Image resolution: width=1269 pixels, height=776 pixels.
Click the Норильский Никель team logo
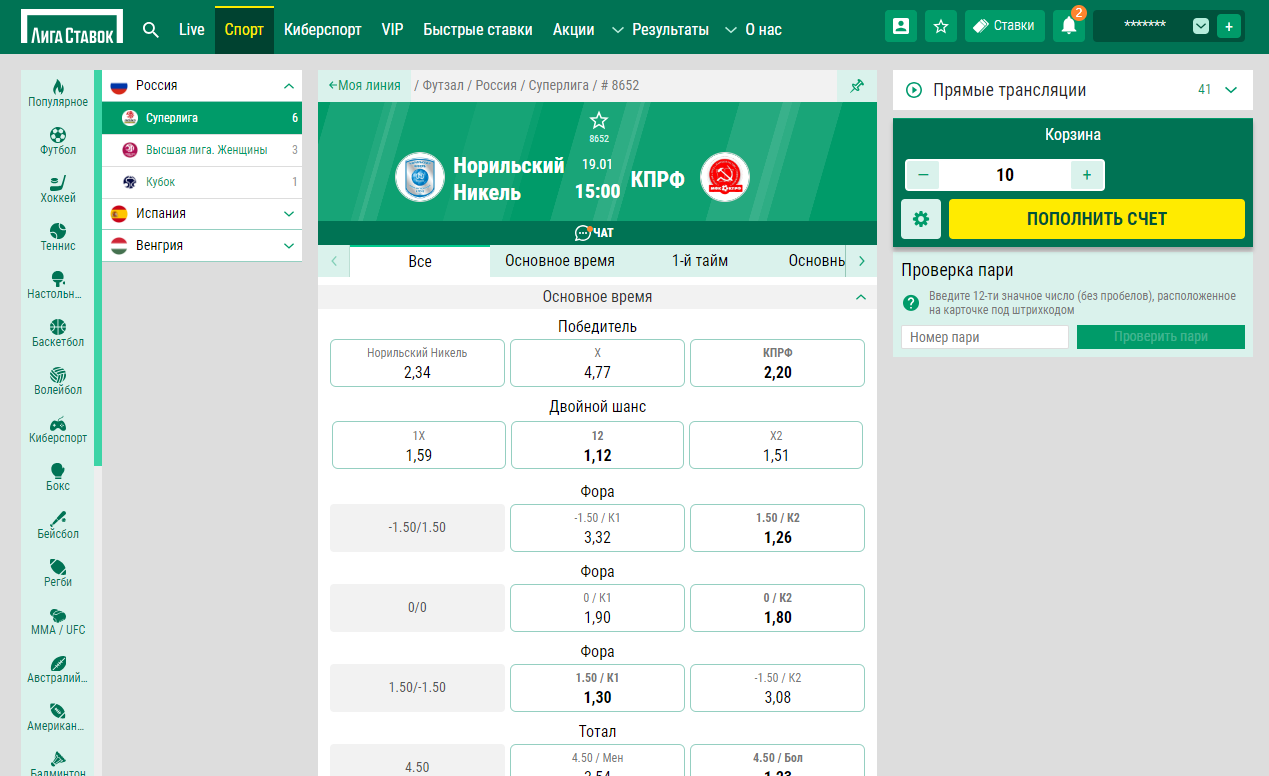pyautogui.click(x=420, y=177)
